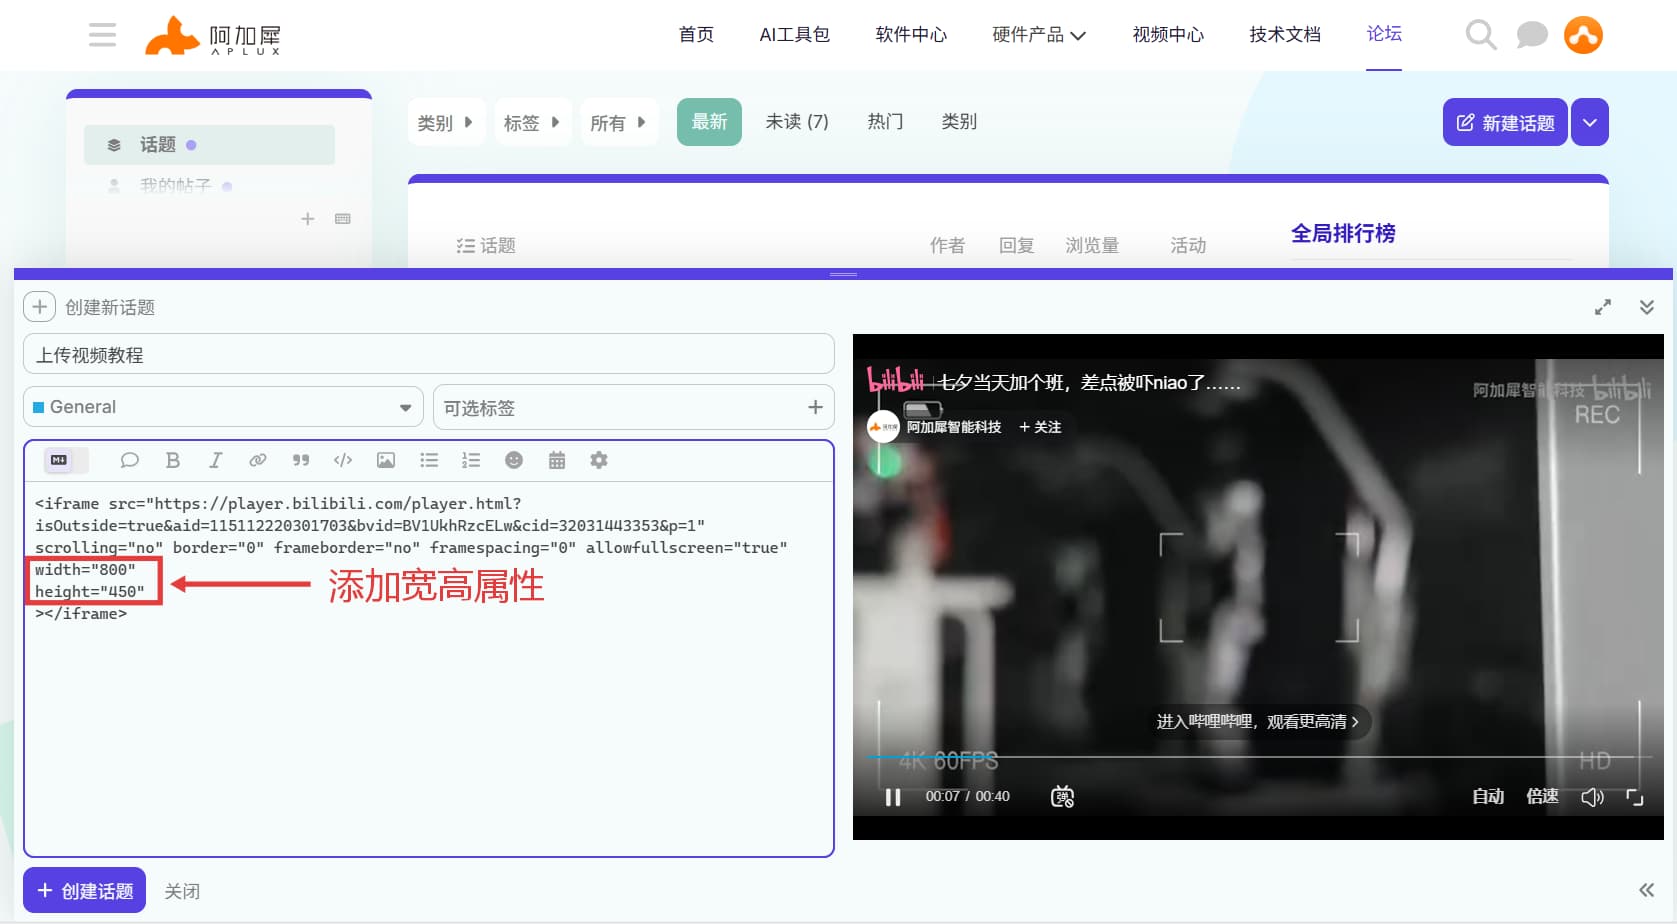Click the preformatted code icon
The height and width of the screenshot is (924, 1677).
click(343, 460)
